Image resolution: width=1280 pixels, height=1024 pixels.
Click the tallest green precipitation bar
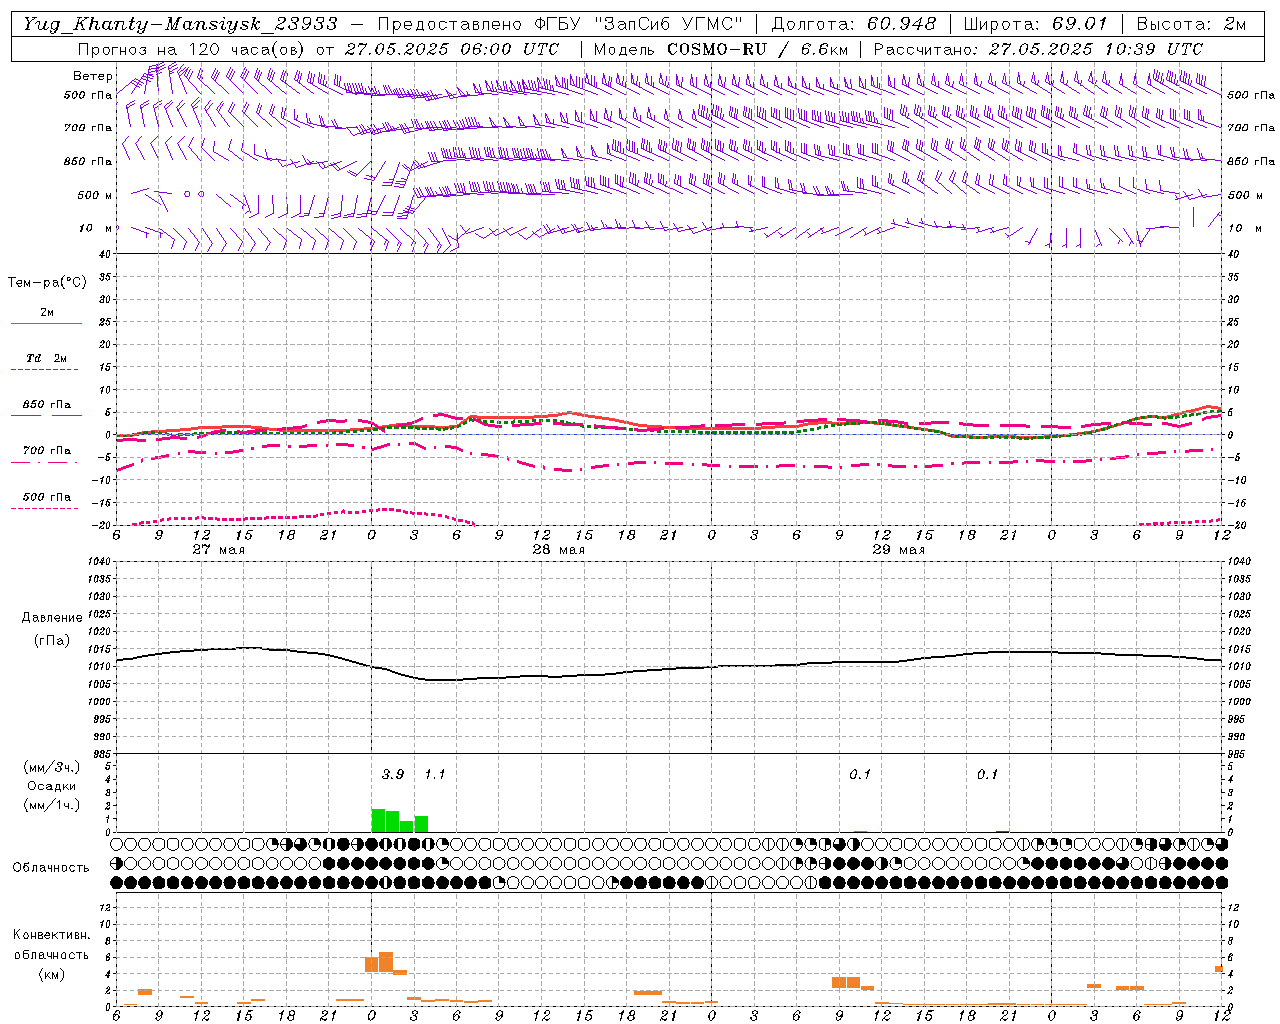pyautogui.click(x=378, y=821)
